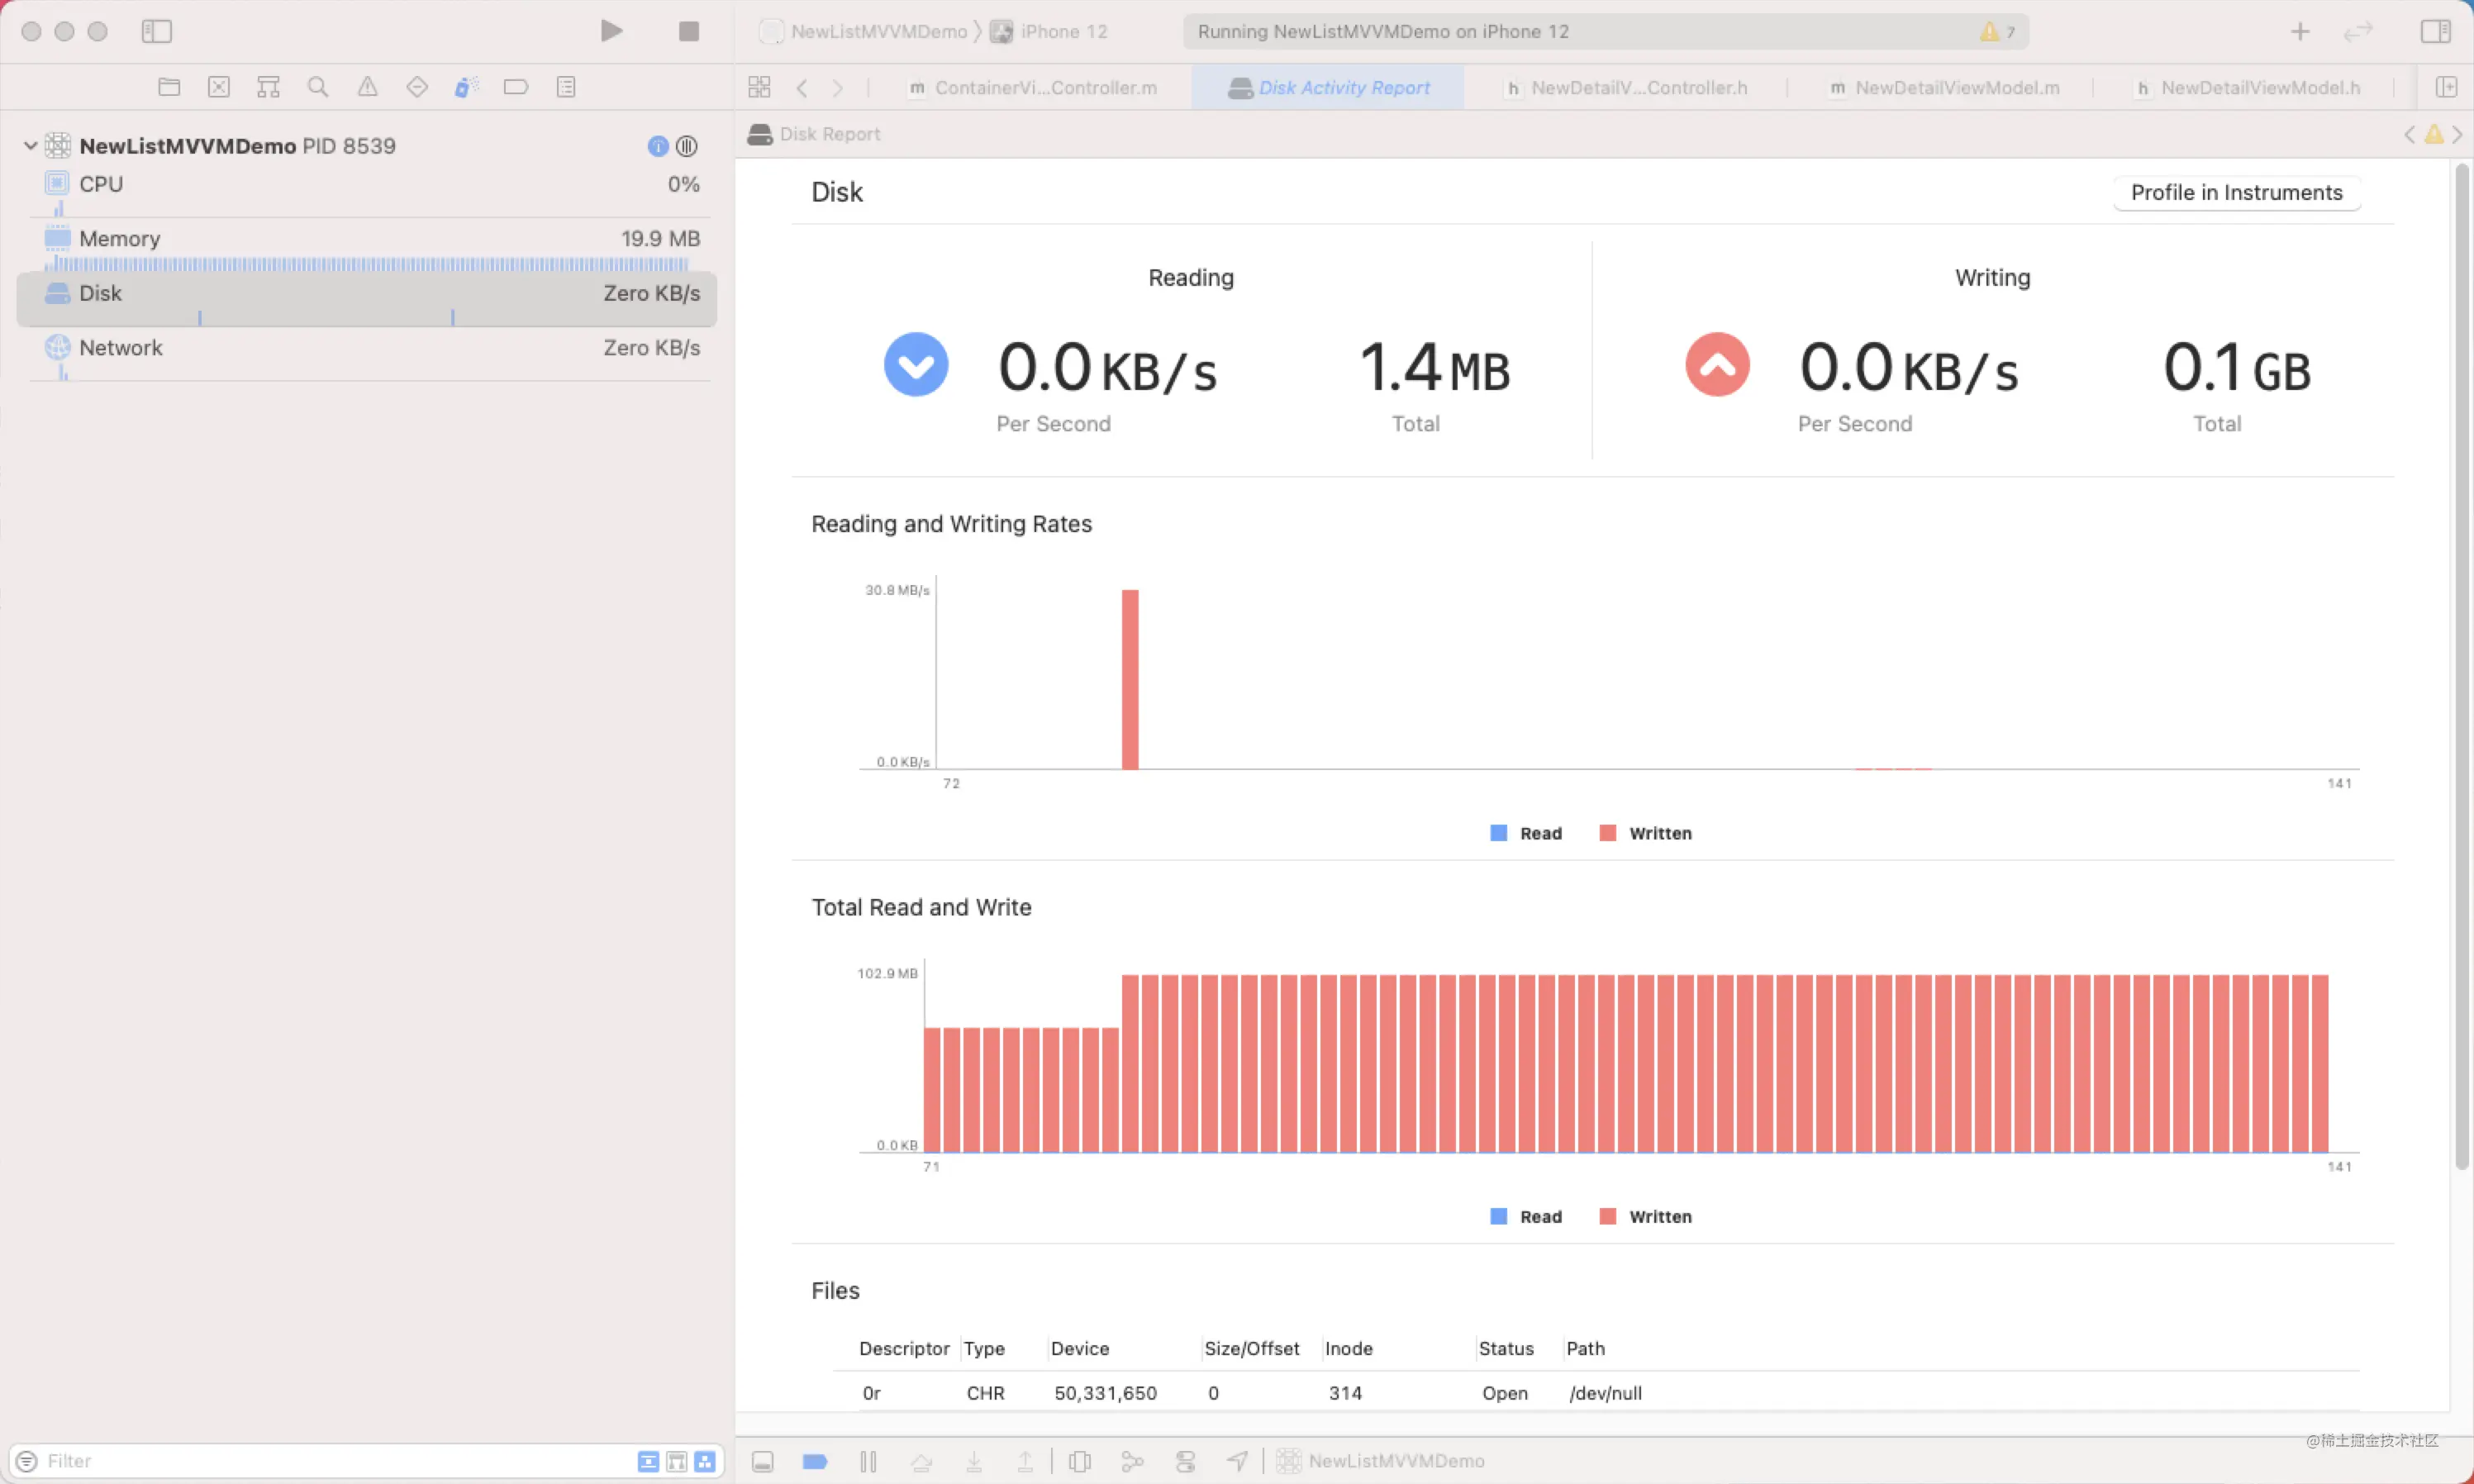Deactivate breakpoints toggle in debug bar
Screen dimensions: 2474x1484
(x=815, y=1461)
